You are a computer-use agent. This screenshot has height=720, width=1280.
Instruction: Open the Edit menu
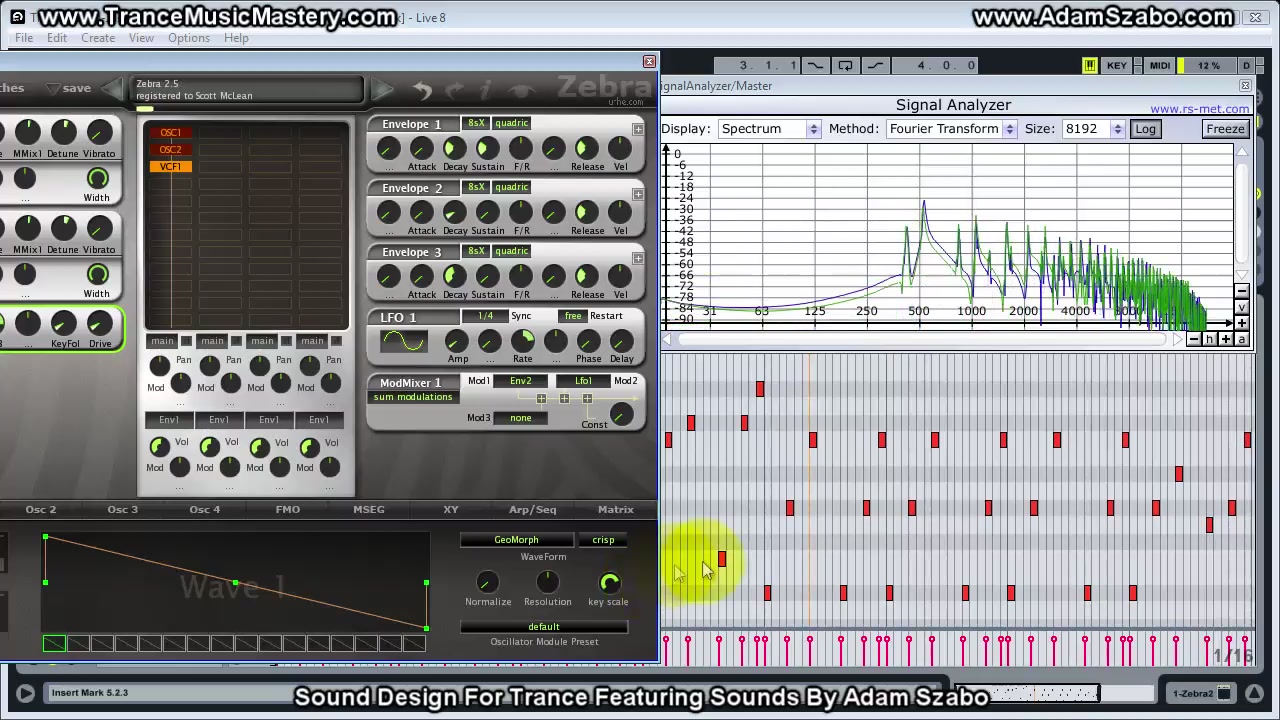coord(57,38)
